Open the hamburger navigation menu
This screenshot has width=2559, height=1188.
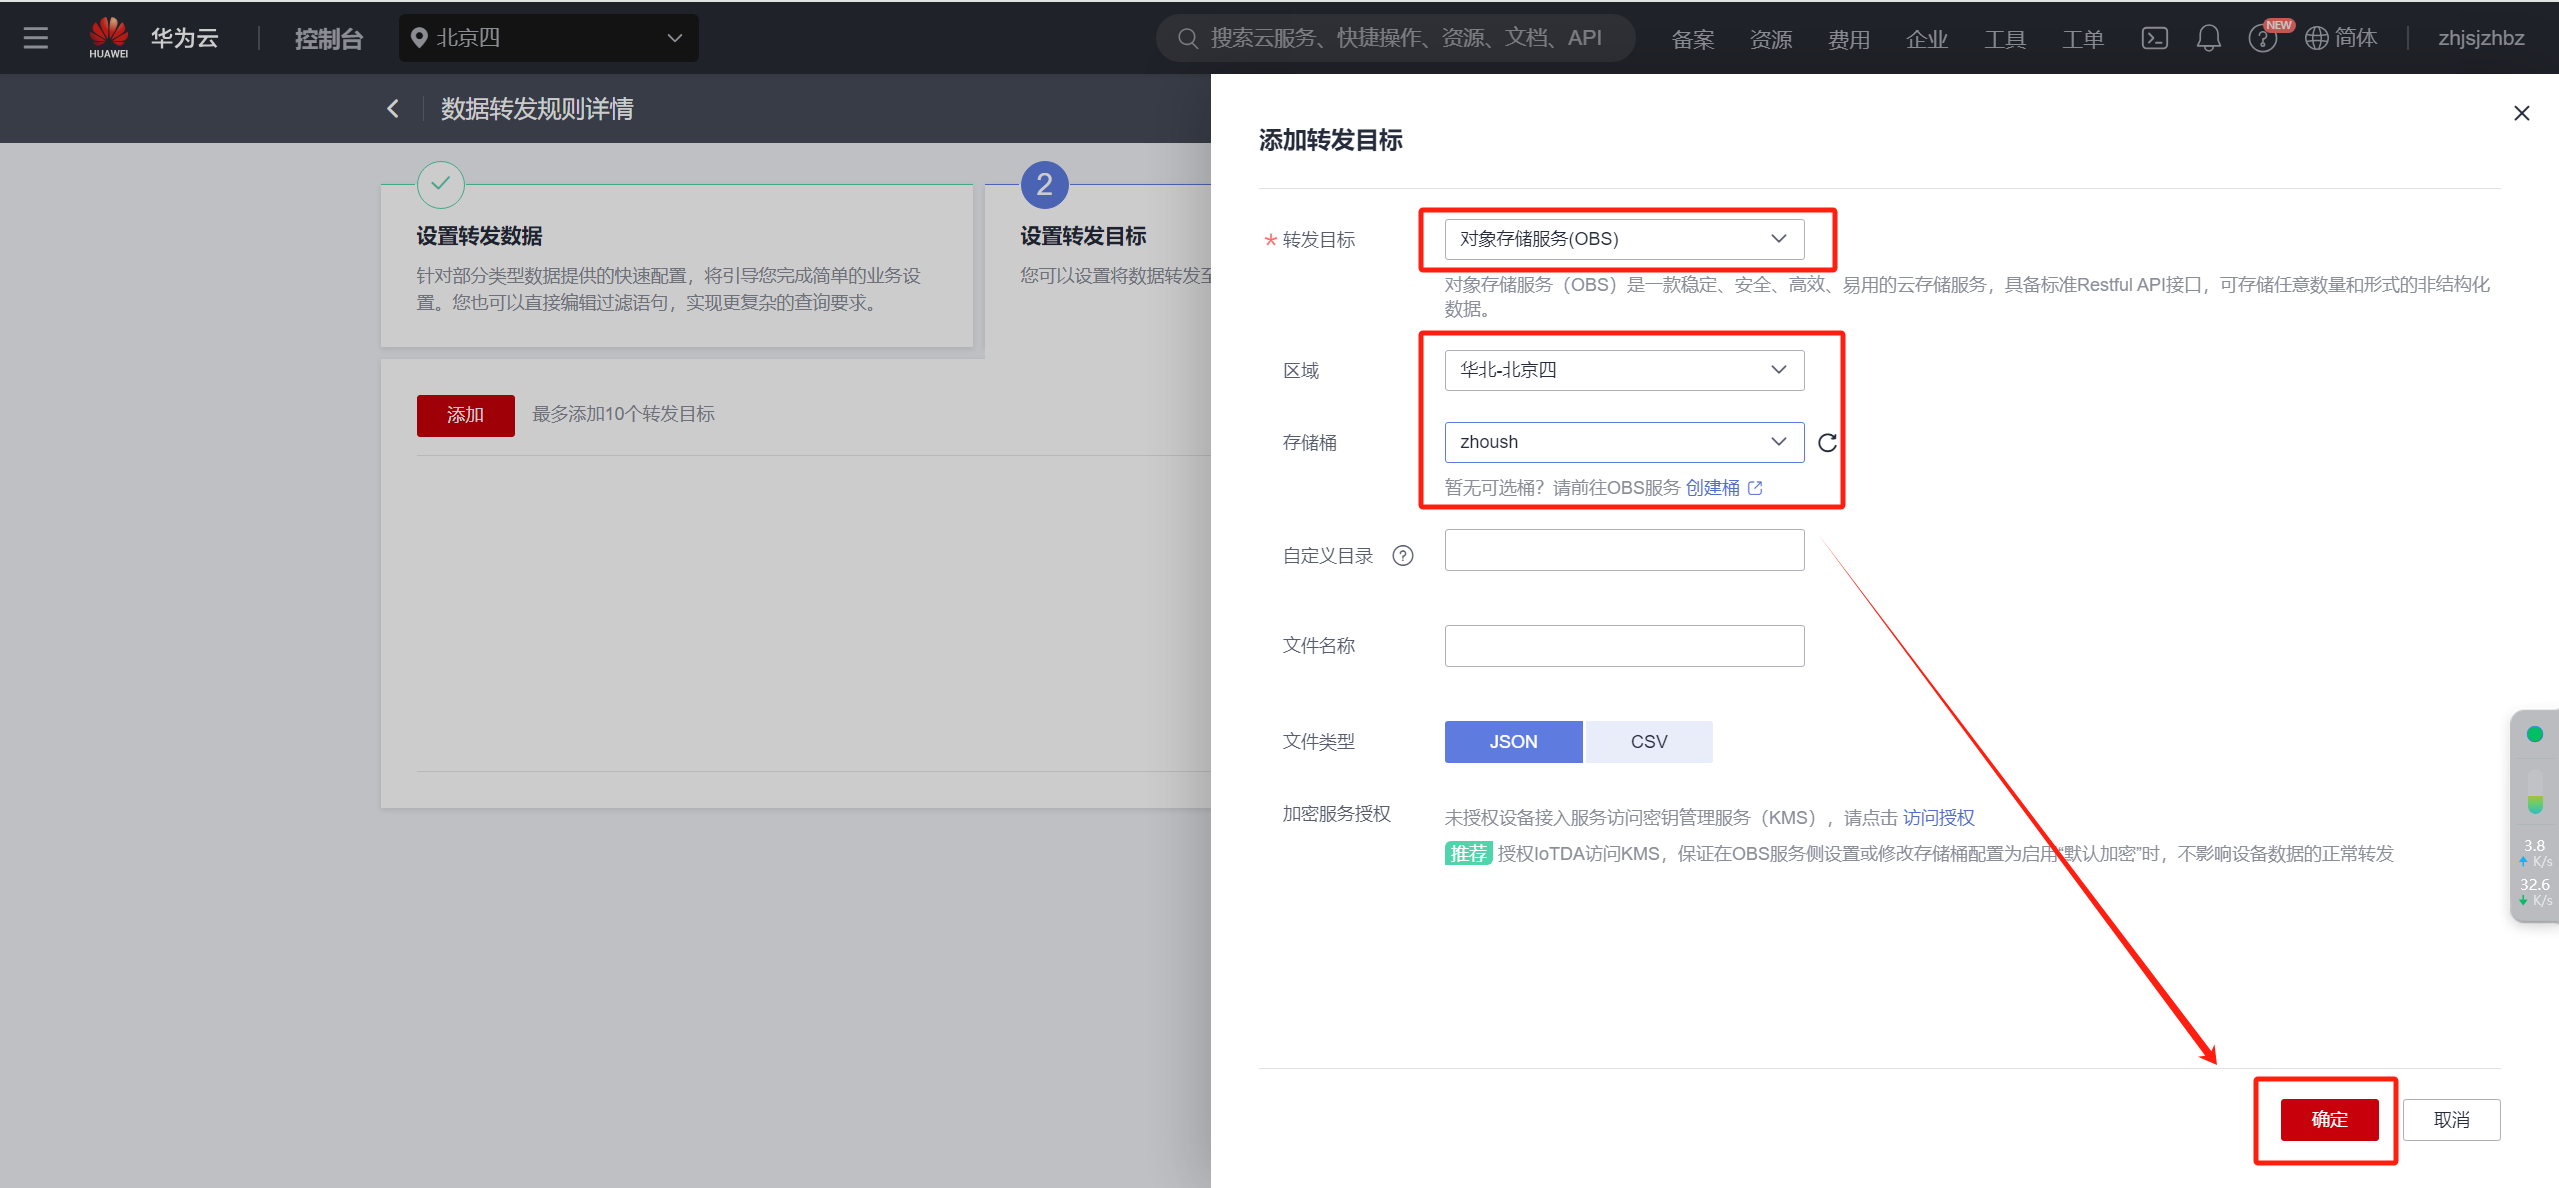[36, 38]
